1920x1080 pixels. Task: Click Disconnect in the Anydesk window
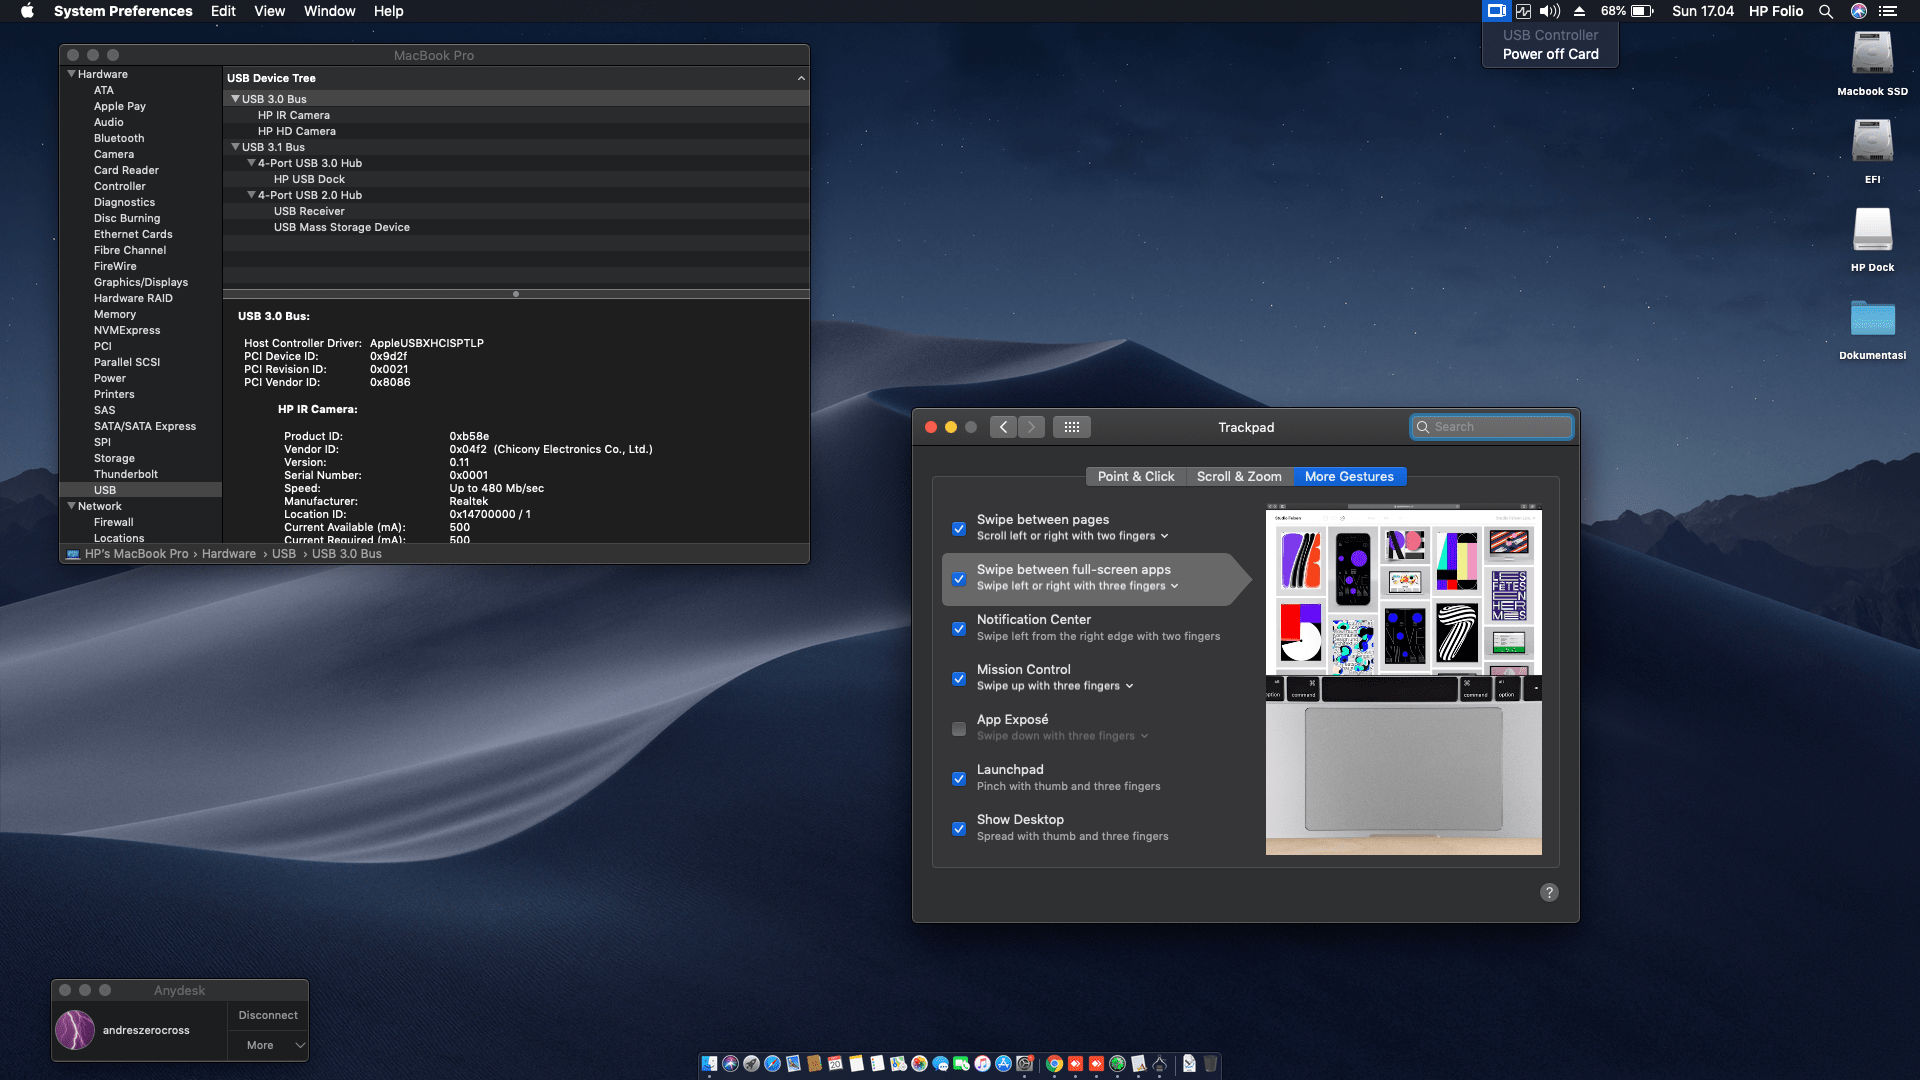[x=268, y=1015]
